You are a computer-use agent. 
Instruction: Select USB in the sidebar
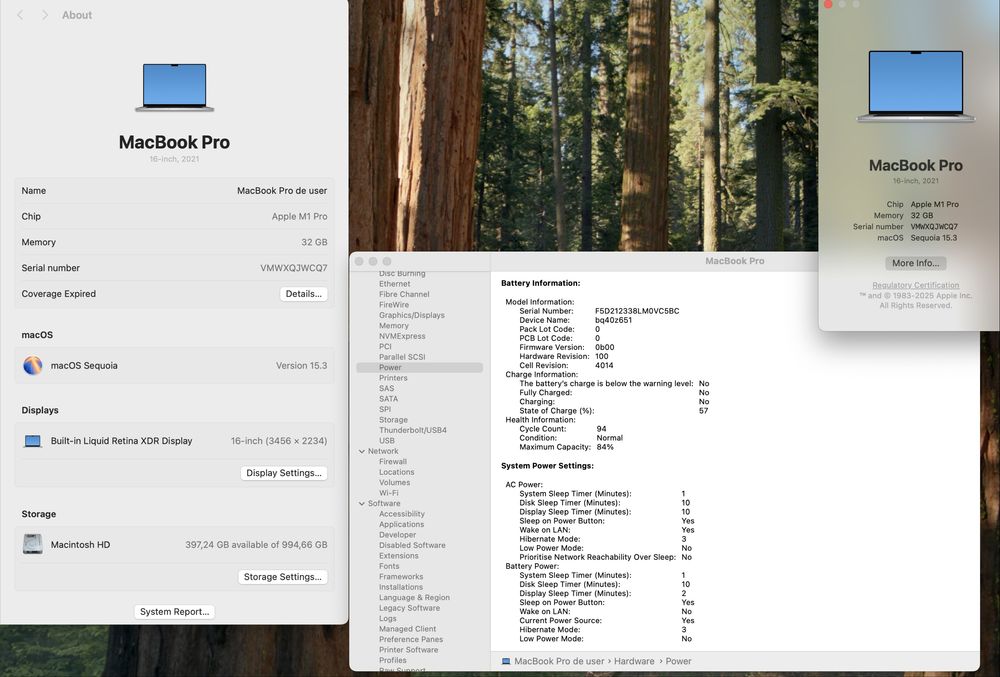(x=386, y=440)
